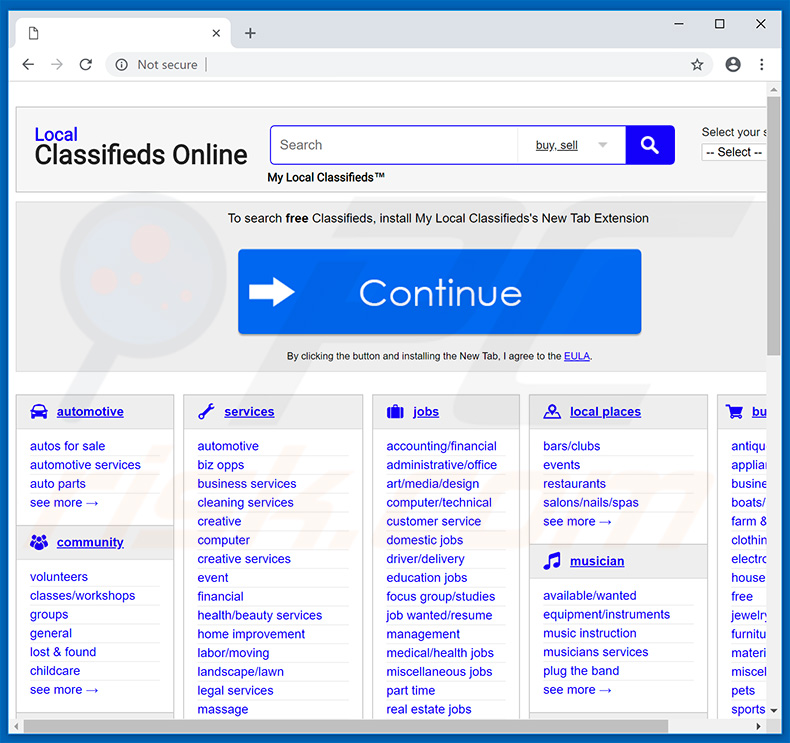
Task: Open auto parts link
Action: pos(58,484)
